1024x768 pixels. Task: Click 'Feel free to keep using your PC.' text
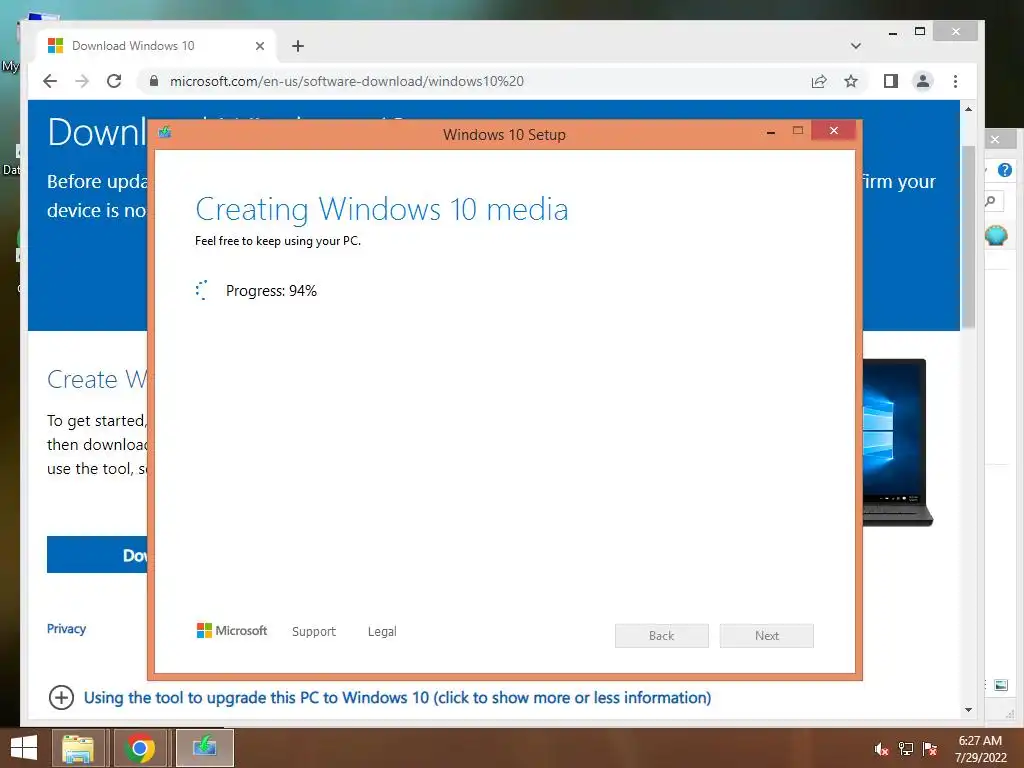click(x=278, y=241)
